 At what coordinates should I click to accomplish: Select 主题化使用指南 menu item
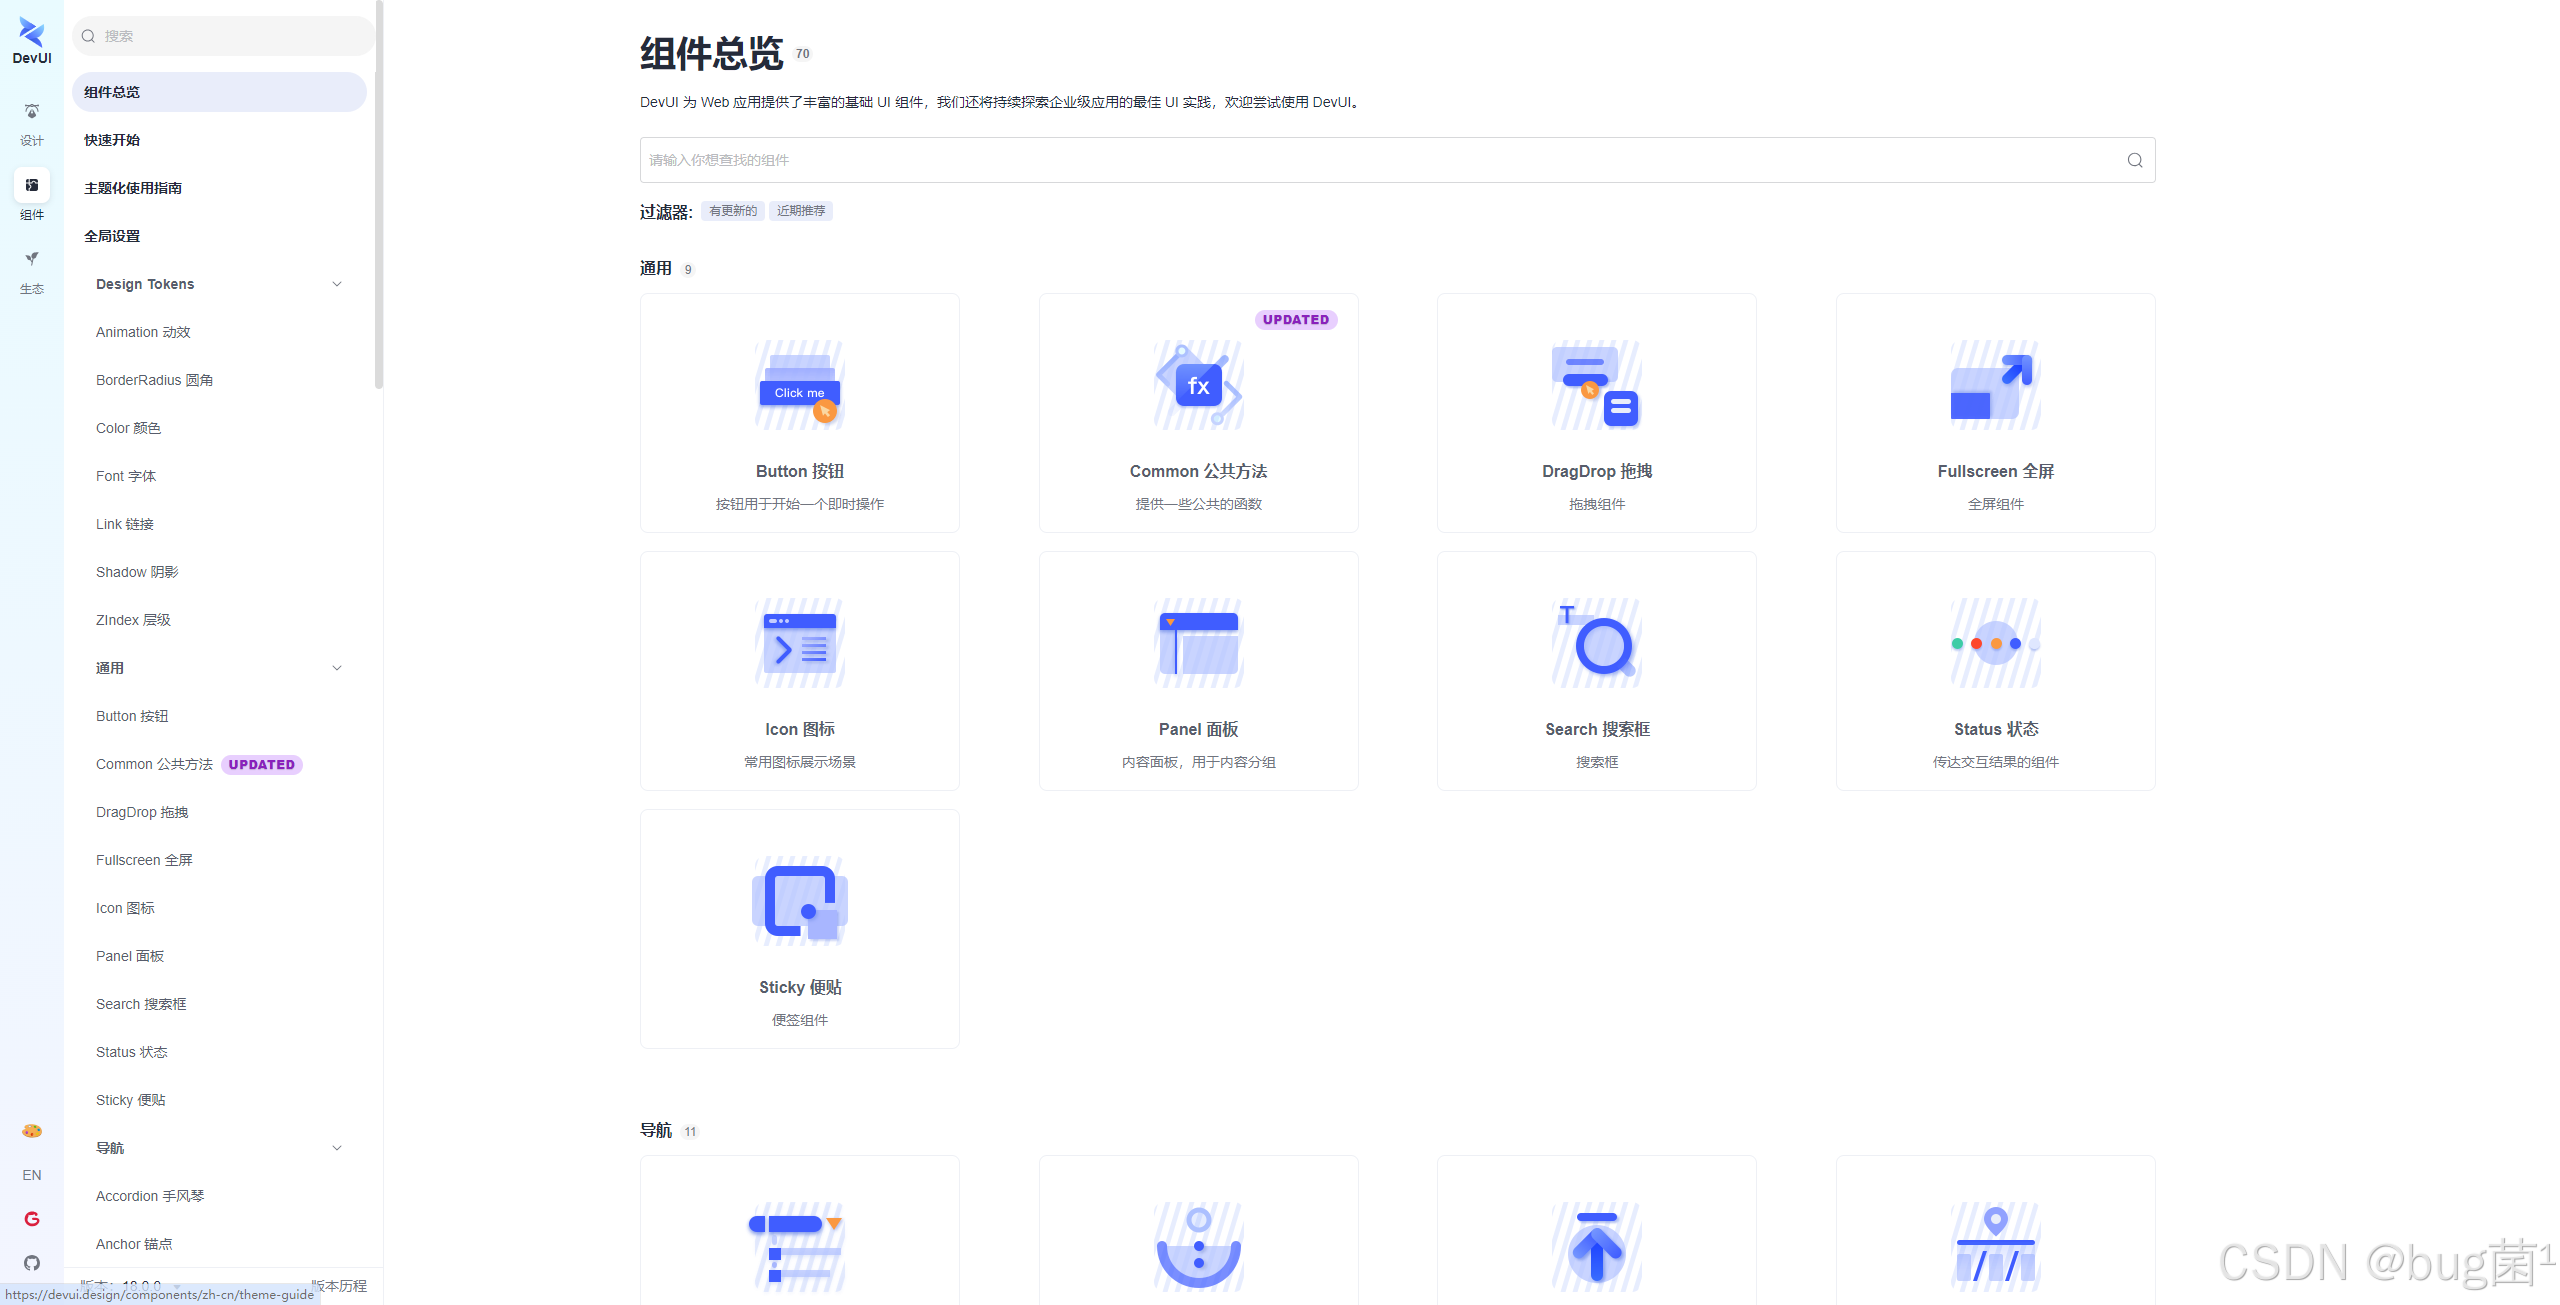(133, 188)
